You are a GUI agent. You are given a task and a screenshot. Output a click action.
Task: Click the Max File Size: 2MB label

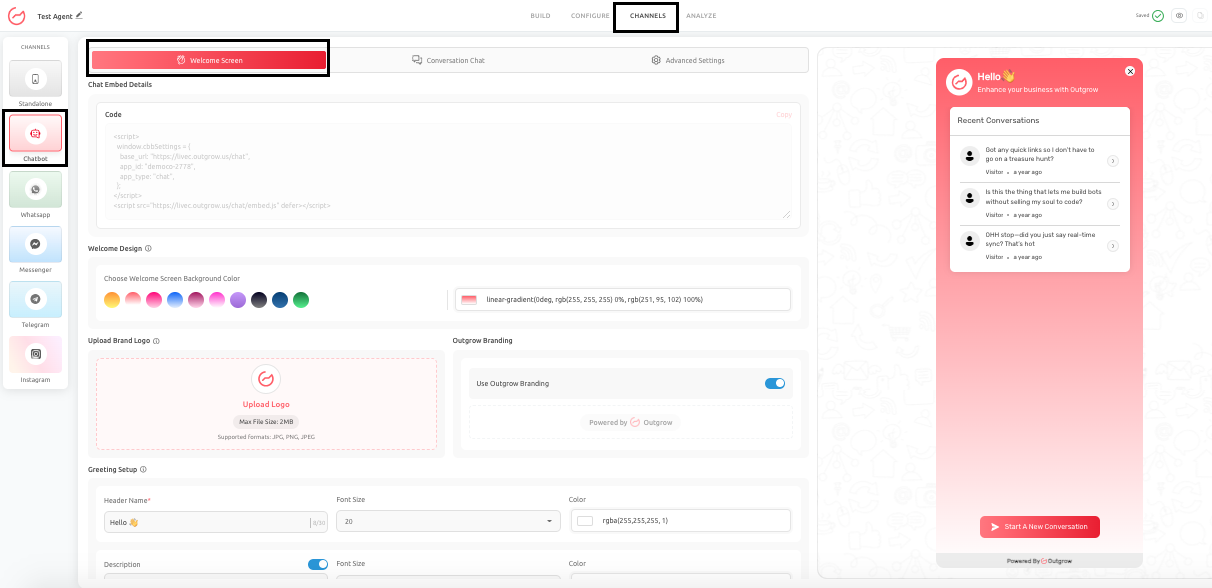point(266,422)
